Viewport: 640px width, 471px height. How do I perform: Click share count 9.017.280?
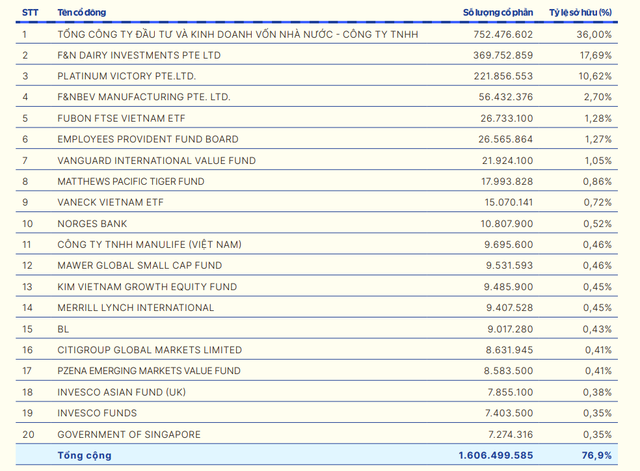(510, 329)
